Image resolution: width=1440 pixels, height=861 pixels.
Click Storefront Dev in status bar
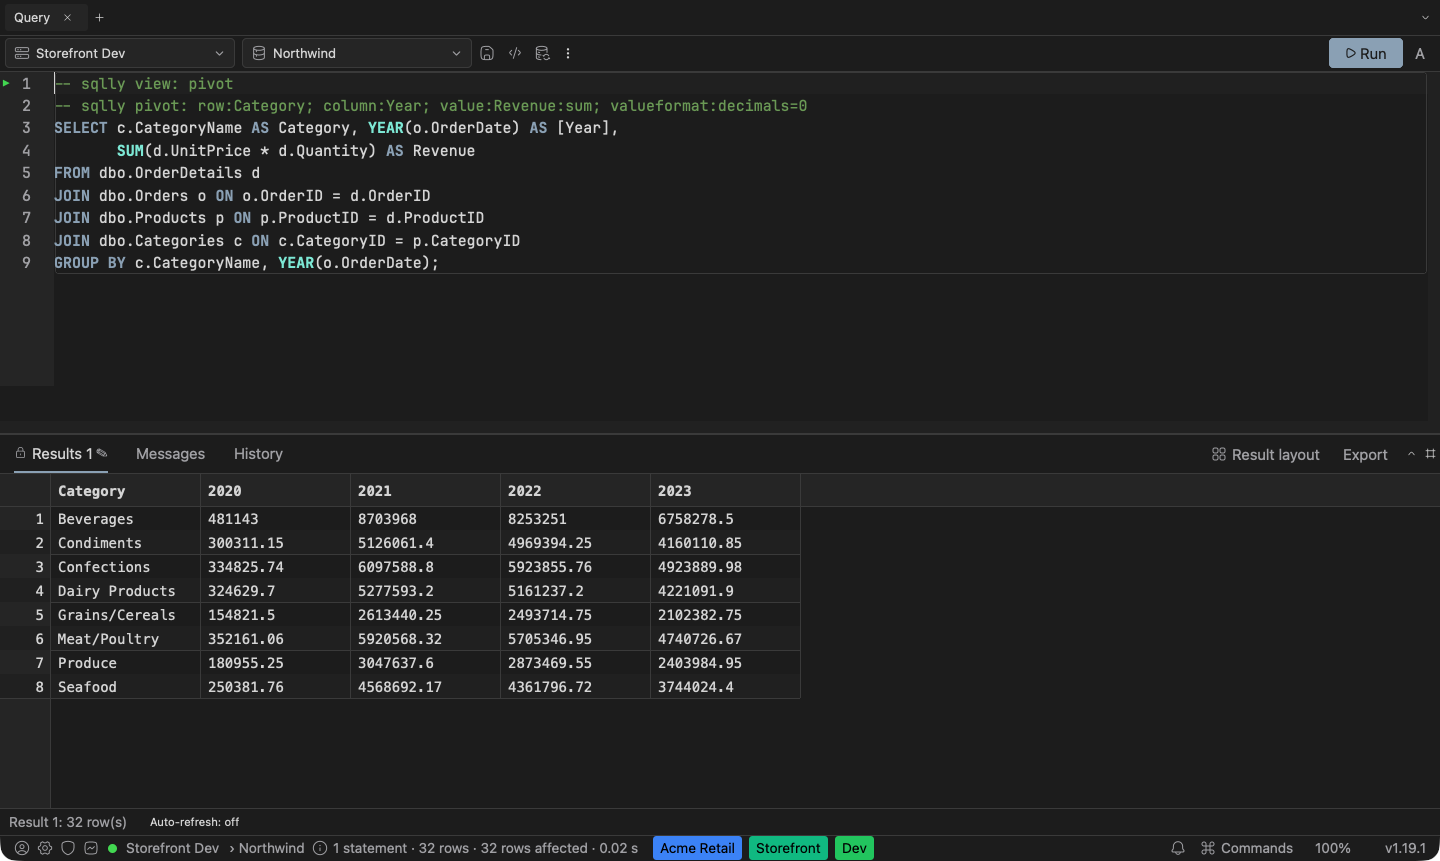(x=172, y=848)
